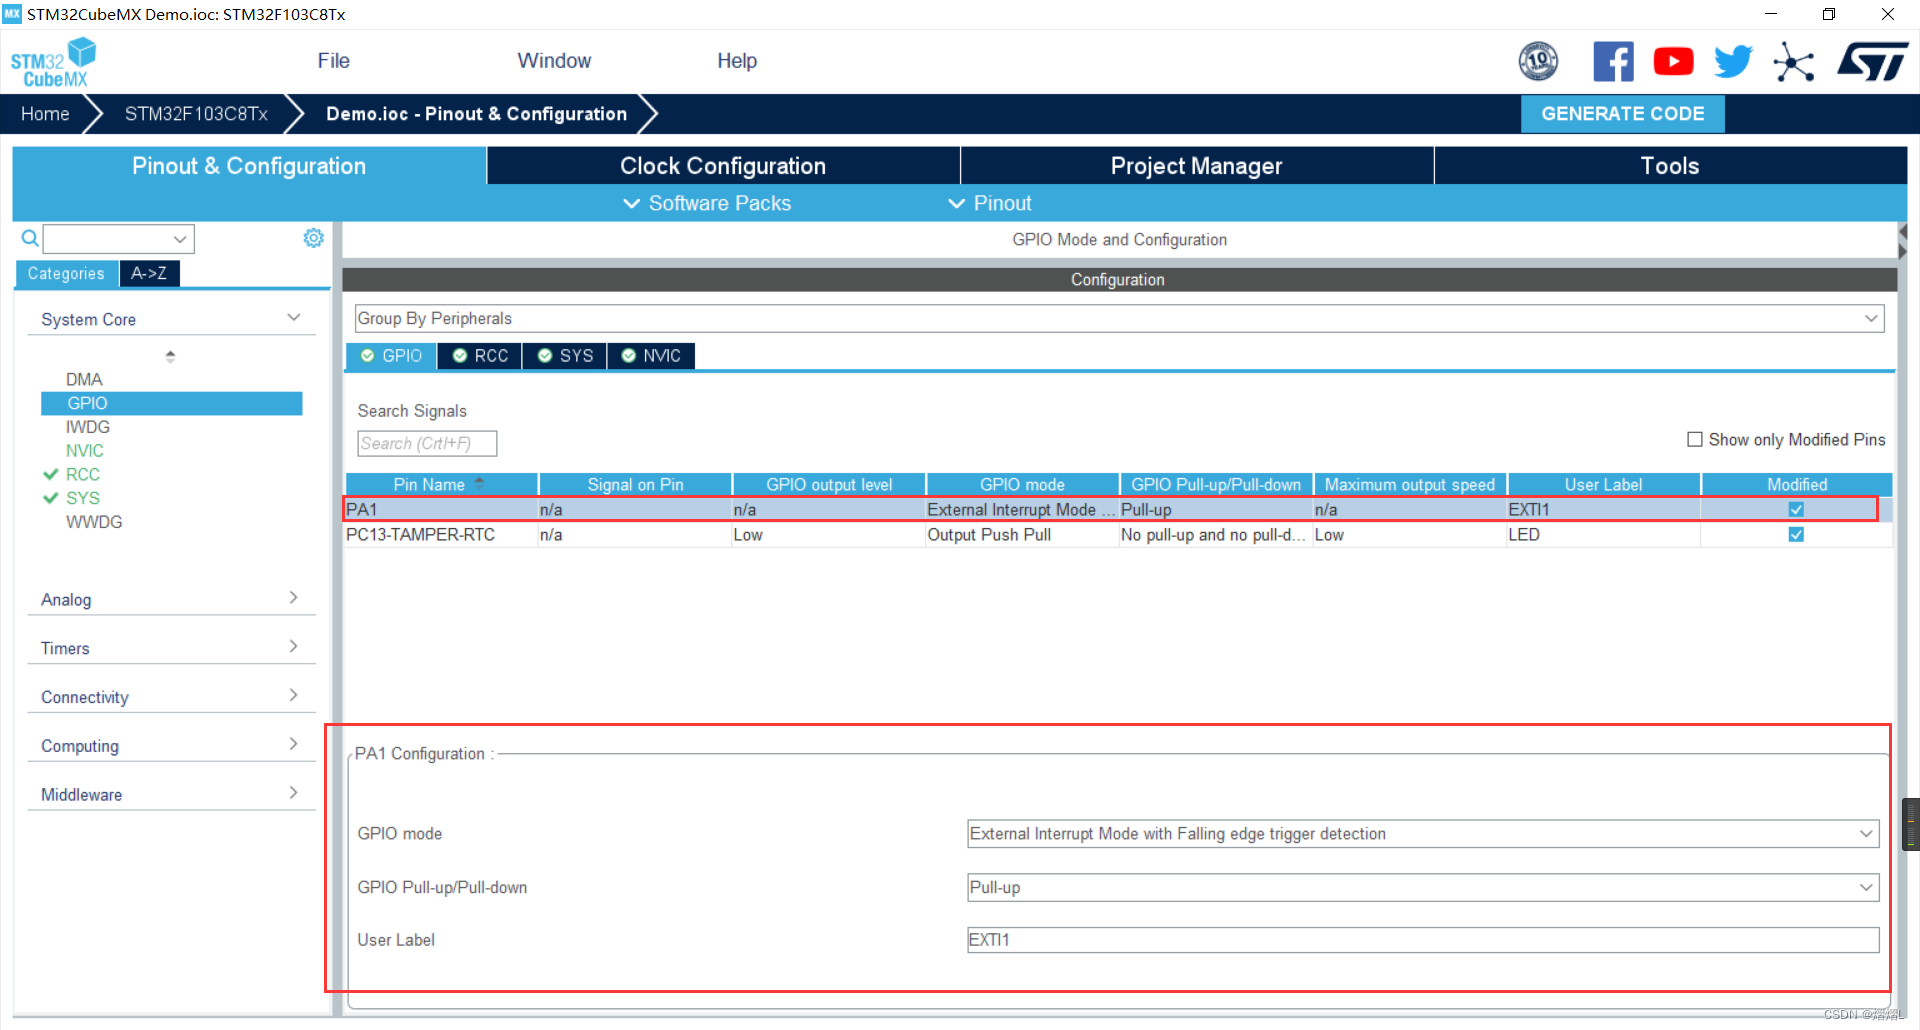1920x1030 pixels.
Task: Open the peripheral search combo box
Action: [118, 239]
